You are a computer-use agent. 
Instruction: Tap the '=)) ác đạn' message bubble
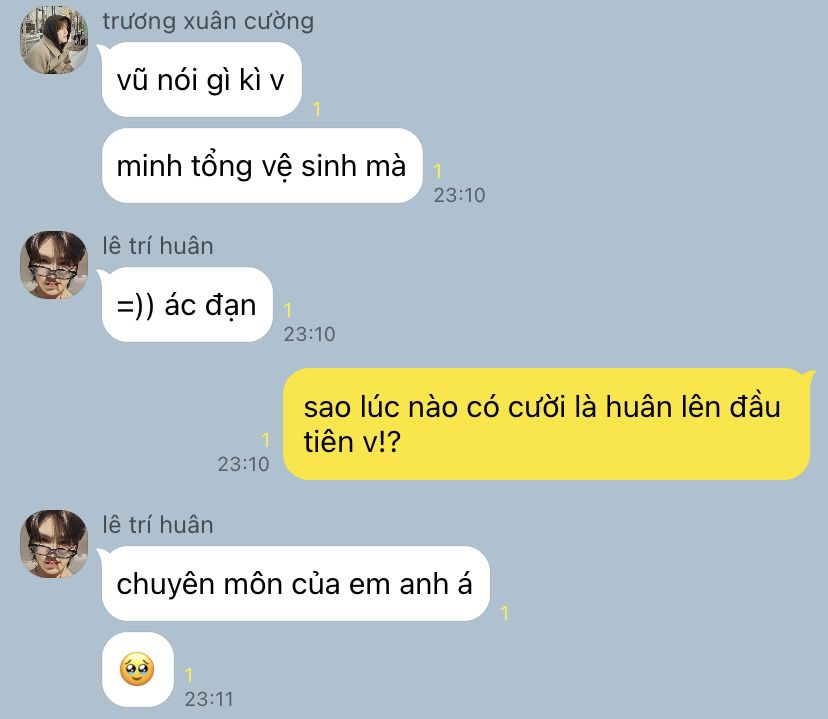[187, 305]
